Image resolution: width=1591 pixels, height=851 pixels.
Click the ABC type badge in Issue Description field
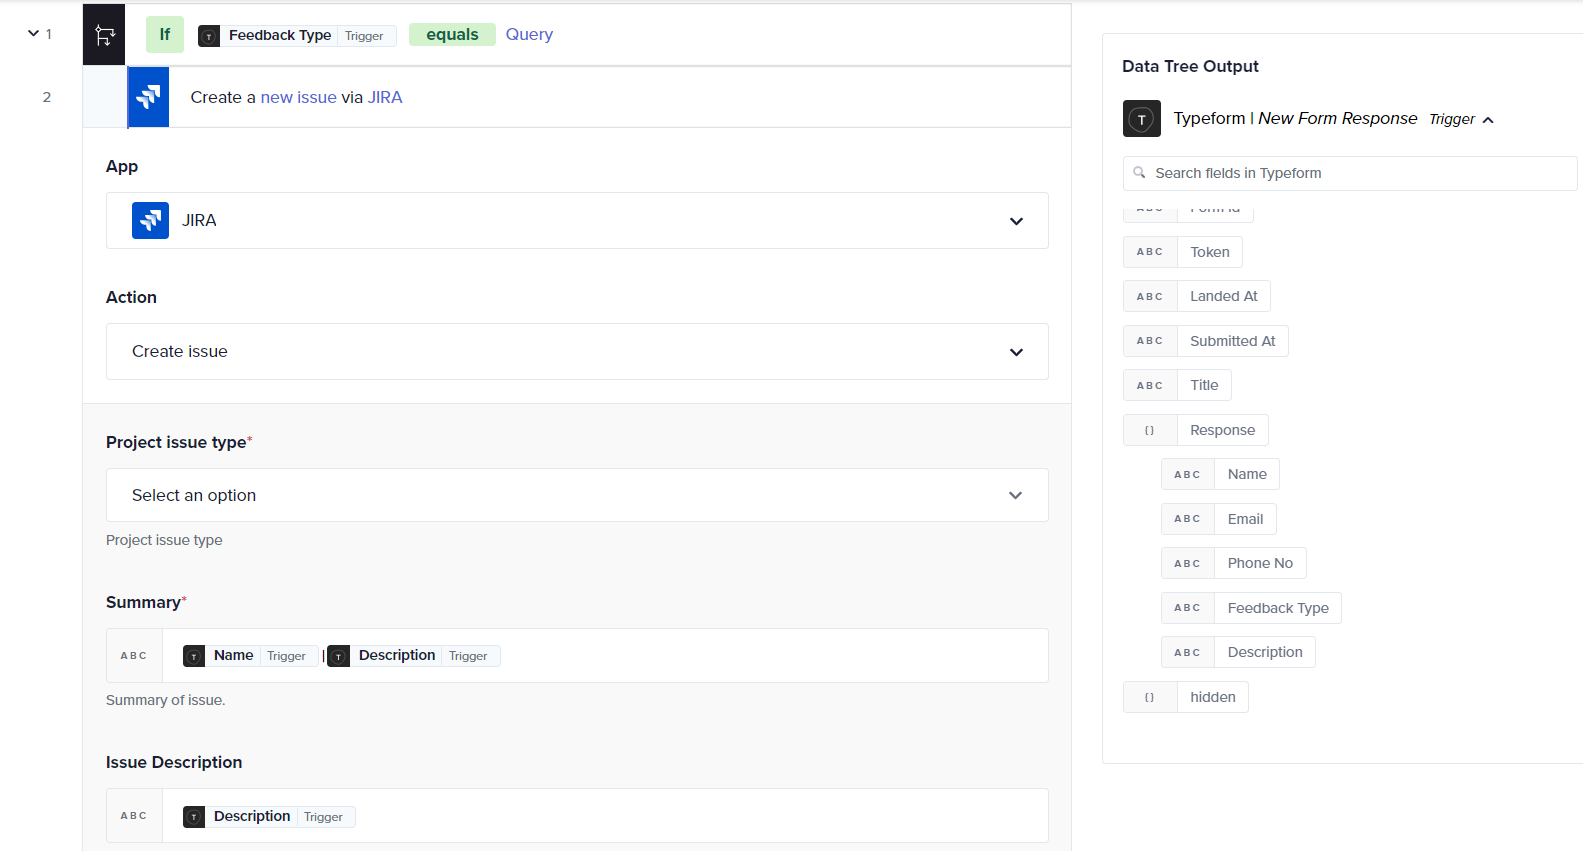click(x=134, y=816)
